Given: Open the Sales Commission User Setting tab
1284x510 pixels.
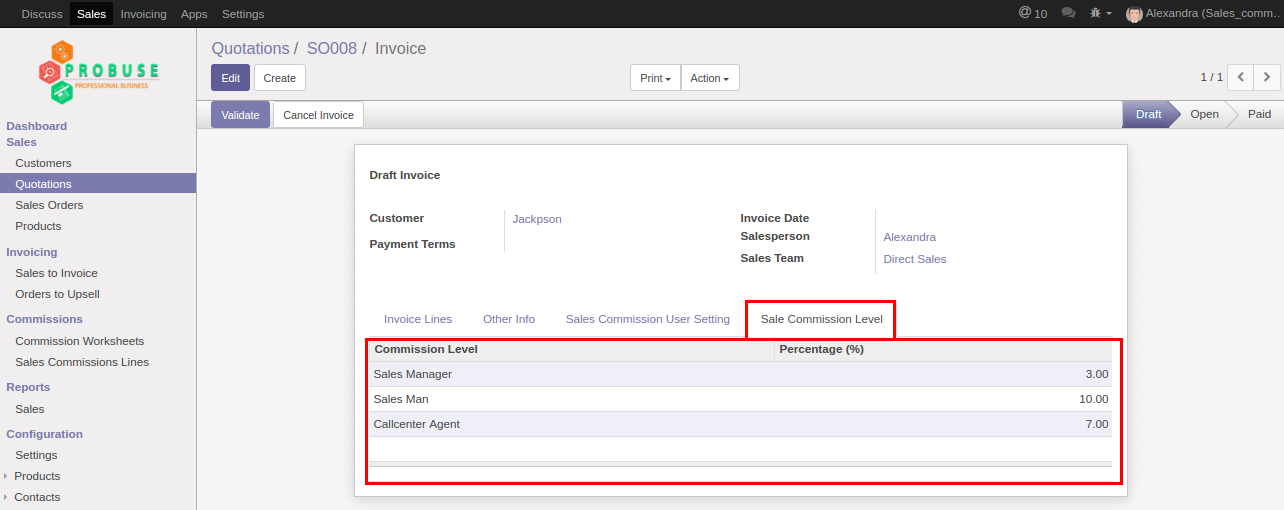Looking at the screenshot, I should [x=647, y=319].
